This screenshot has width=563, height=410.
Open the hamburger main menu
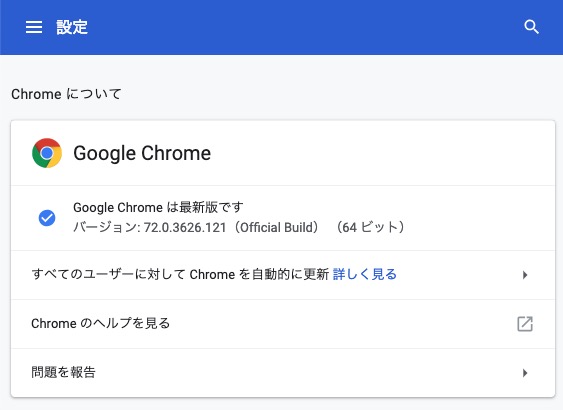click(x=34, y=27)
